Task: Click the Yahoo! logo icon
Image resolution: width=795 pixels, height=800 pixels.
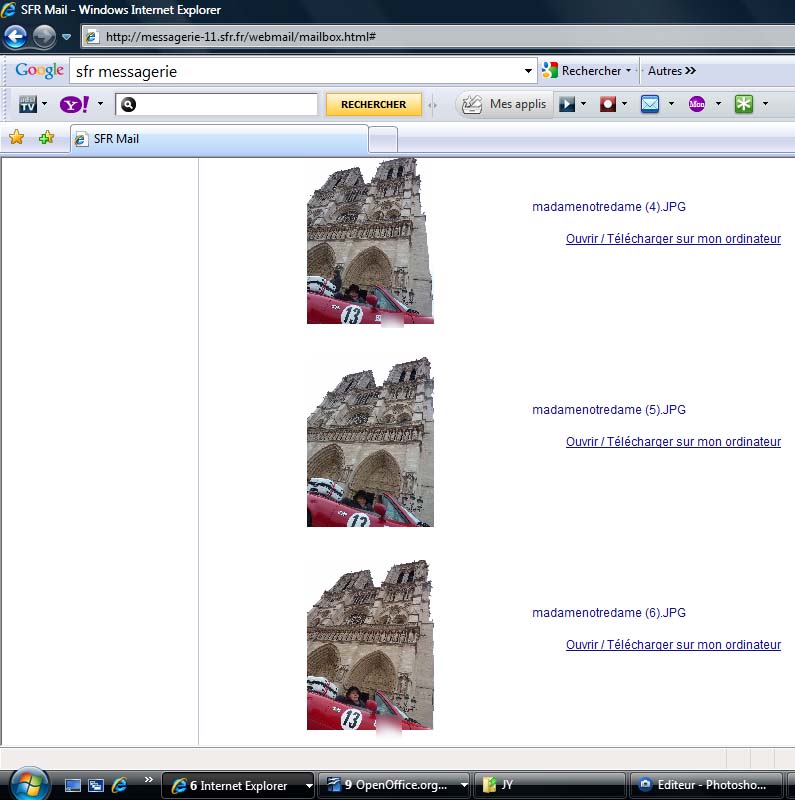Action: (x=74, y=104)
